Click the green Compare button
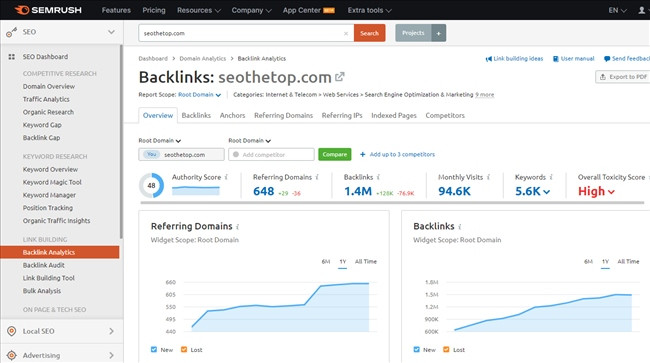This screenshot has width=650, height=363. 335,155
